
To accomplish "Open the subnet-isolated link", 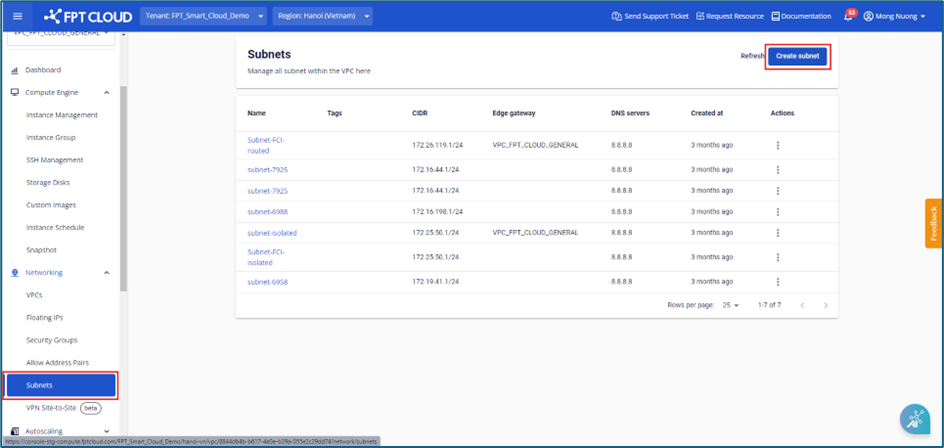I will [272, 233].
